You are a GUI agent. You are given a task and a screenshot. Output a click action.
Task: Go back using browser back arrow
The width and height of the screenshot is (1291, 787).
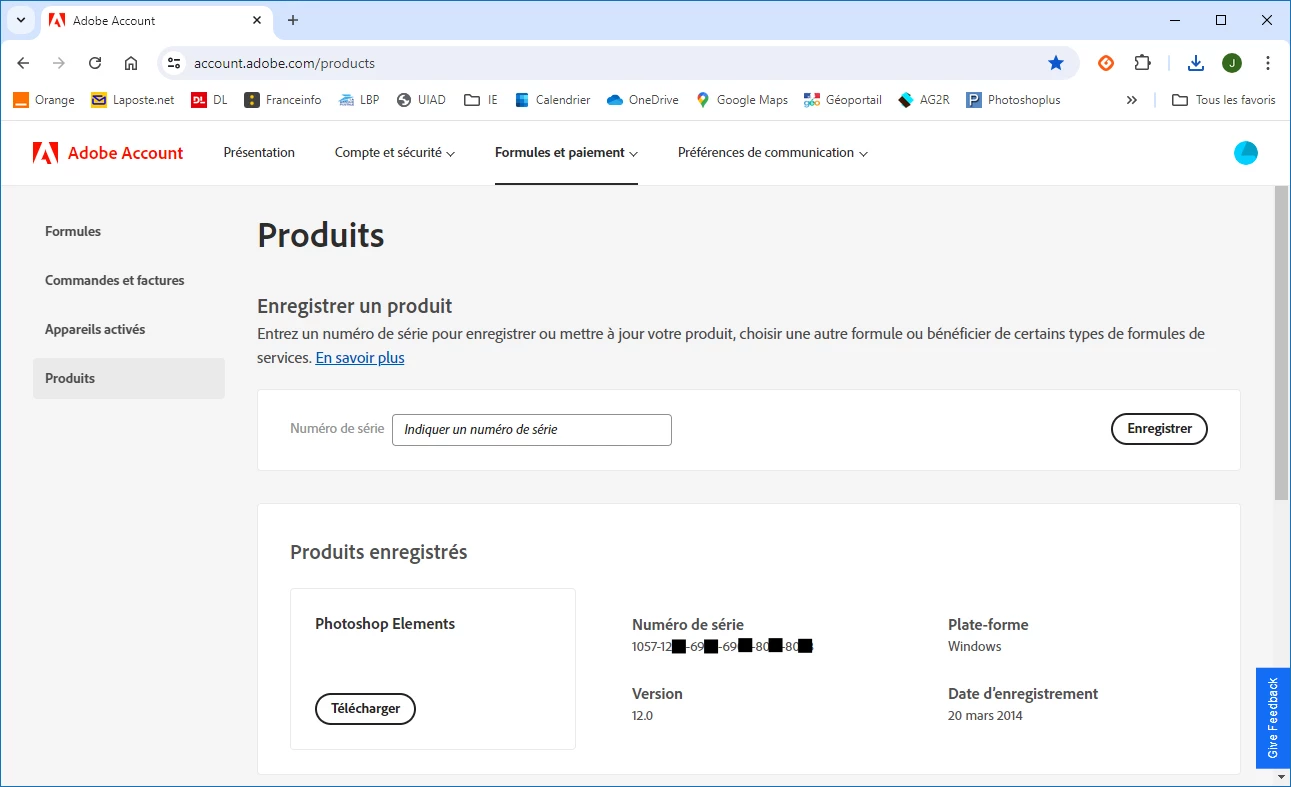pos(23,63)
